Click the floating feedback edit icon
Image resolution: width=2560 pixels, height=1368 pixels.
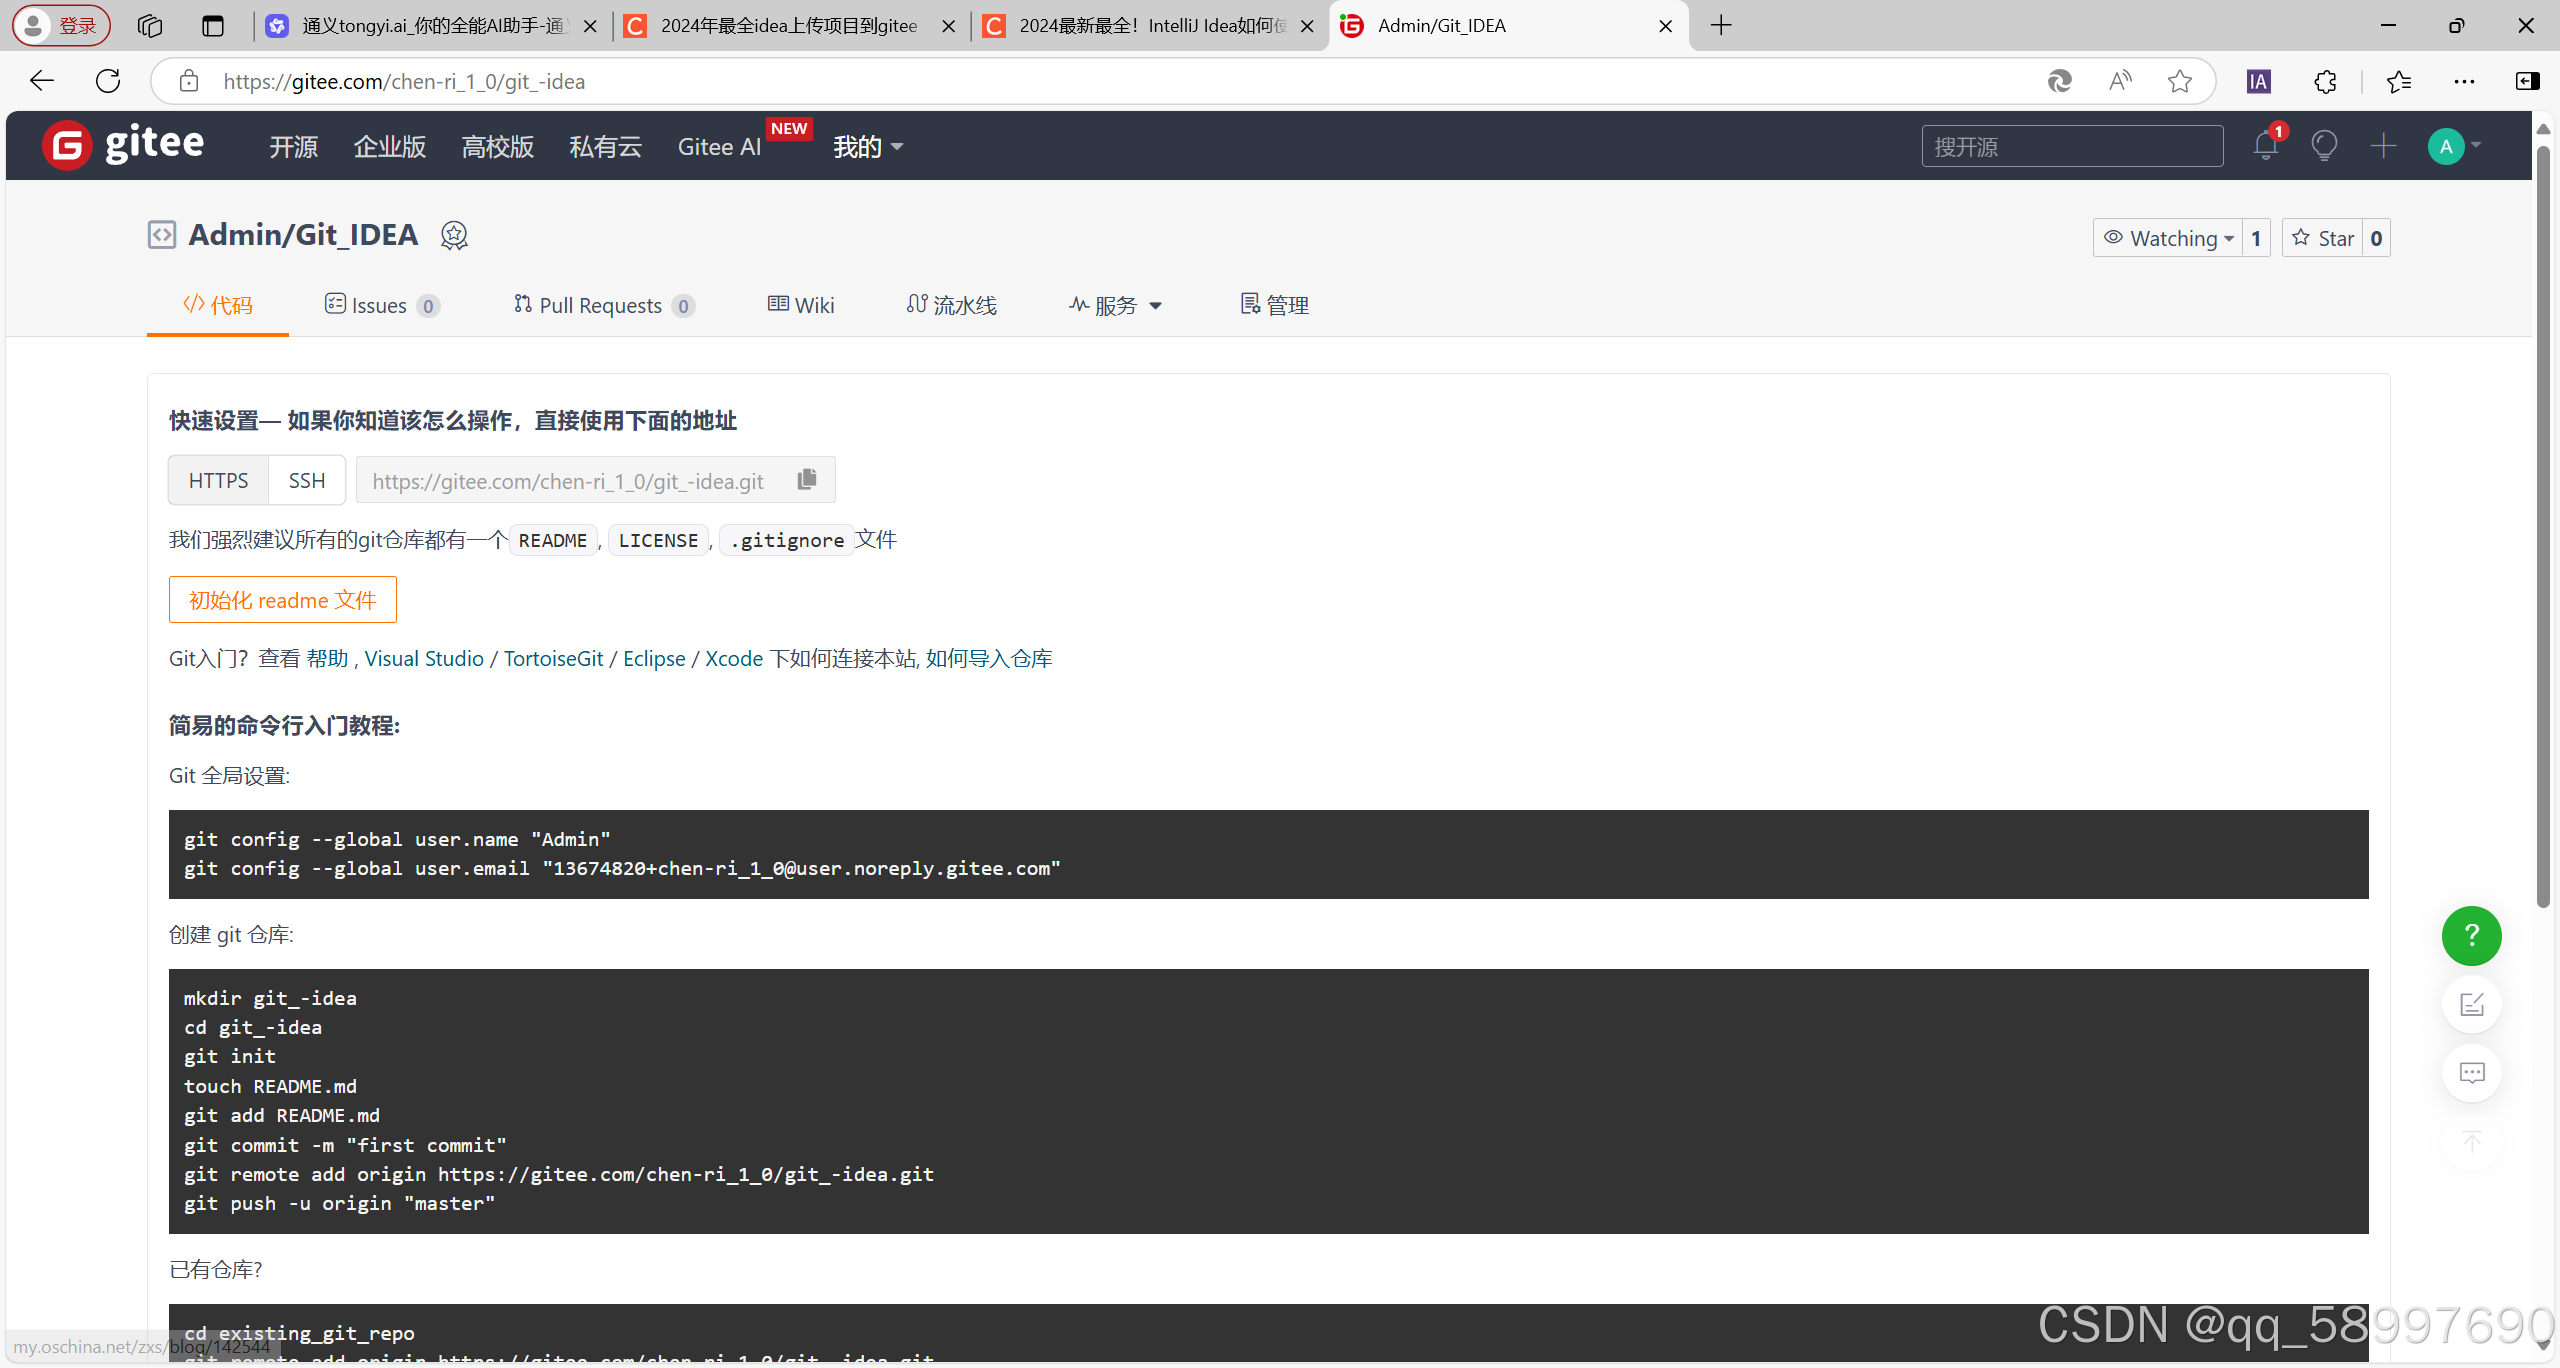tap(2471, 1005)
